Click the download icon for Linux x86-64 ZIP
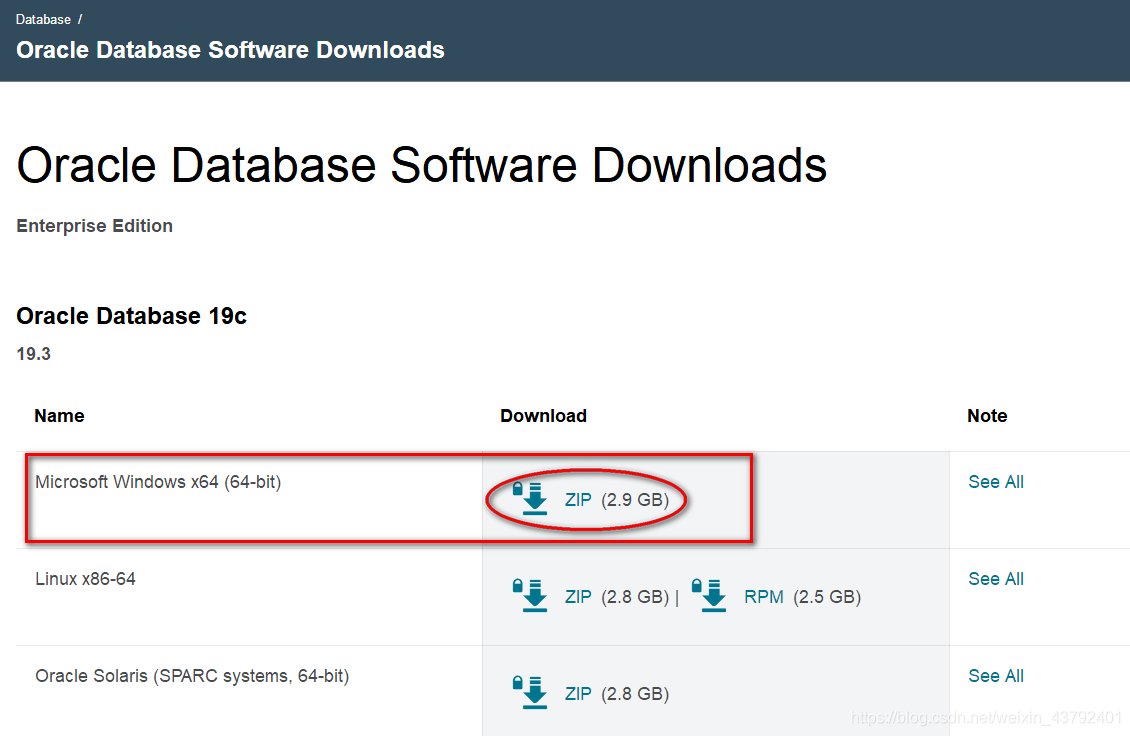Image resolution: width=1130 pixels, height=736 pixels. [530, 596]
